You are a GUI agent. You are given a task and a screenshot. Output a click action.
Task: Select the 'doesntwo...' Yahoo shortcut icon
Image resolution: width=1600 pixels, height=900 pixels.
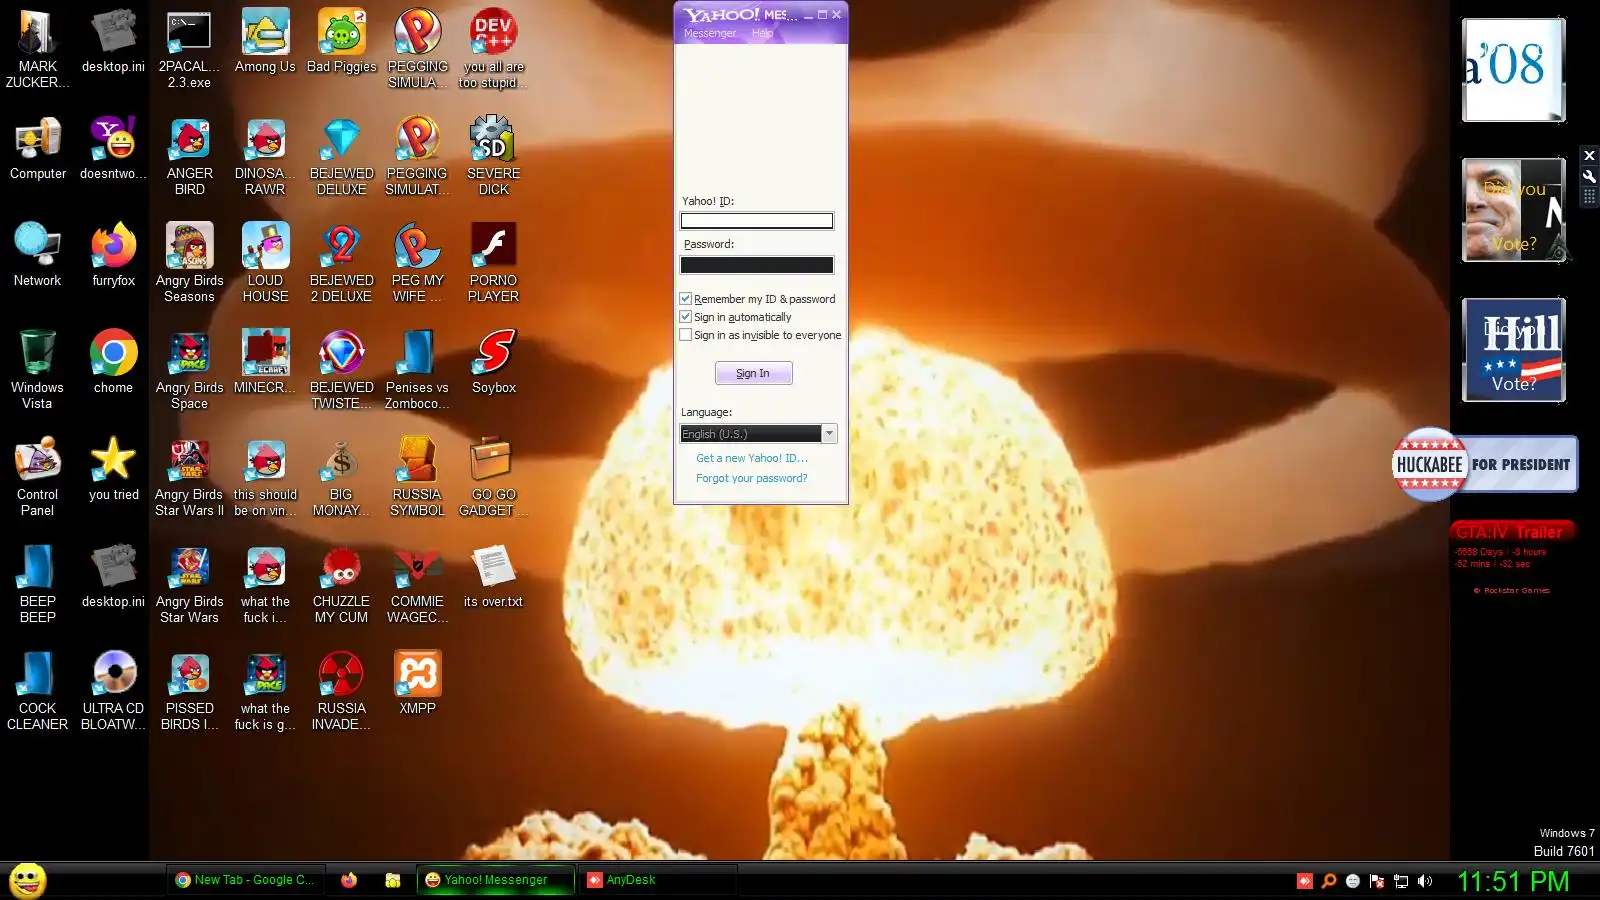coord(113,149)
